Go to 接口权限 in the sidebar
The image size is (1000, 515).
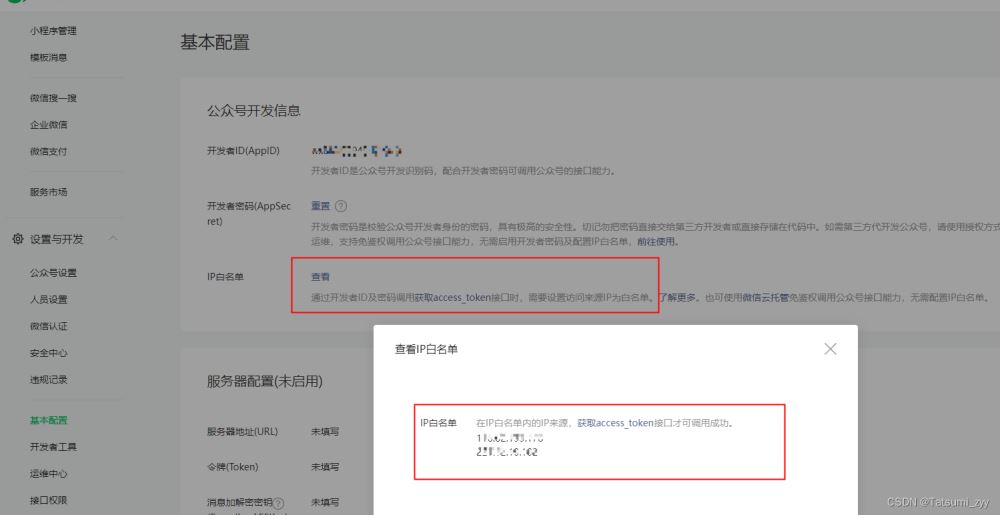(49, 500)
